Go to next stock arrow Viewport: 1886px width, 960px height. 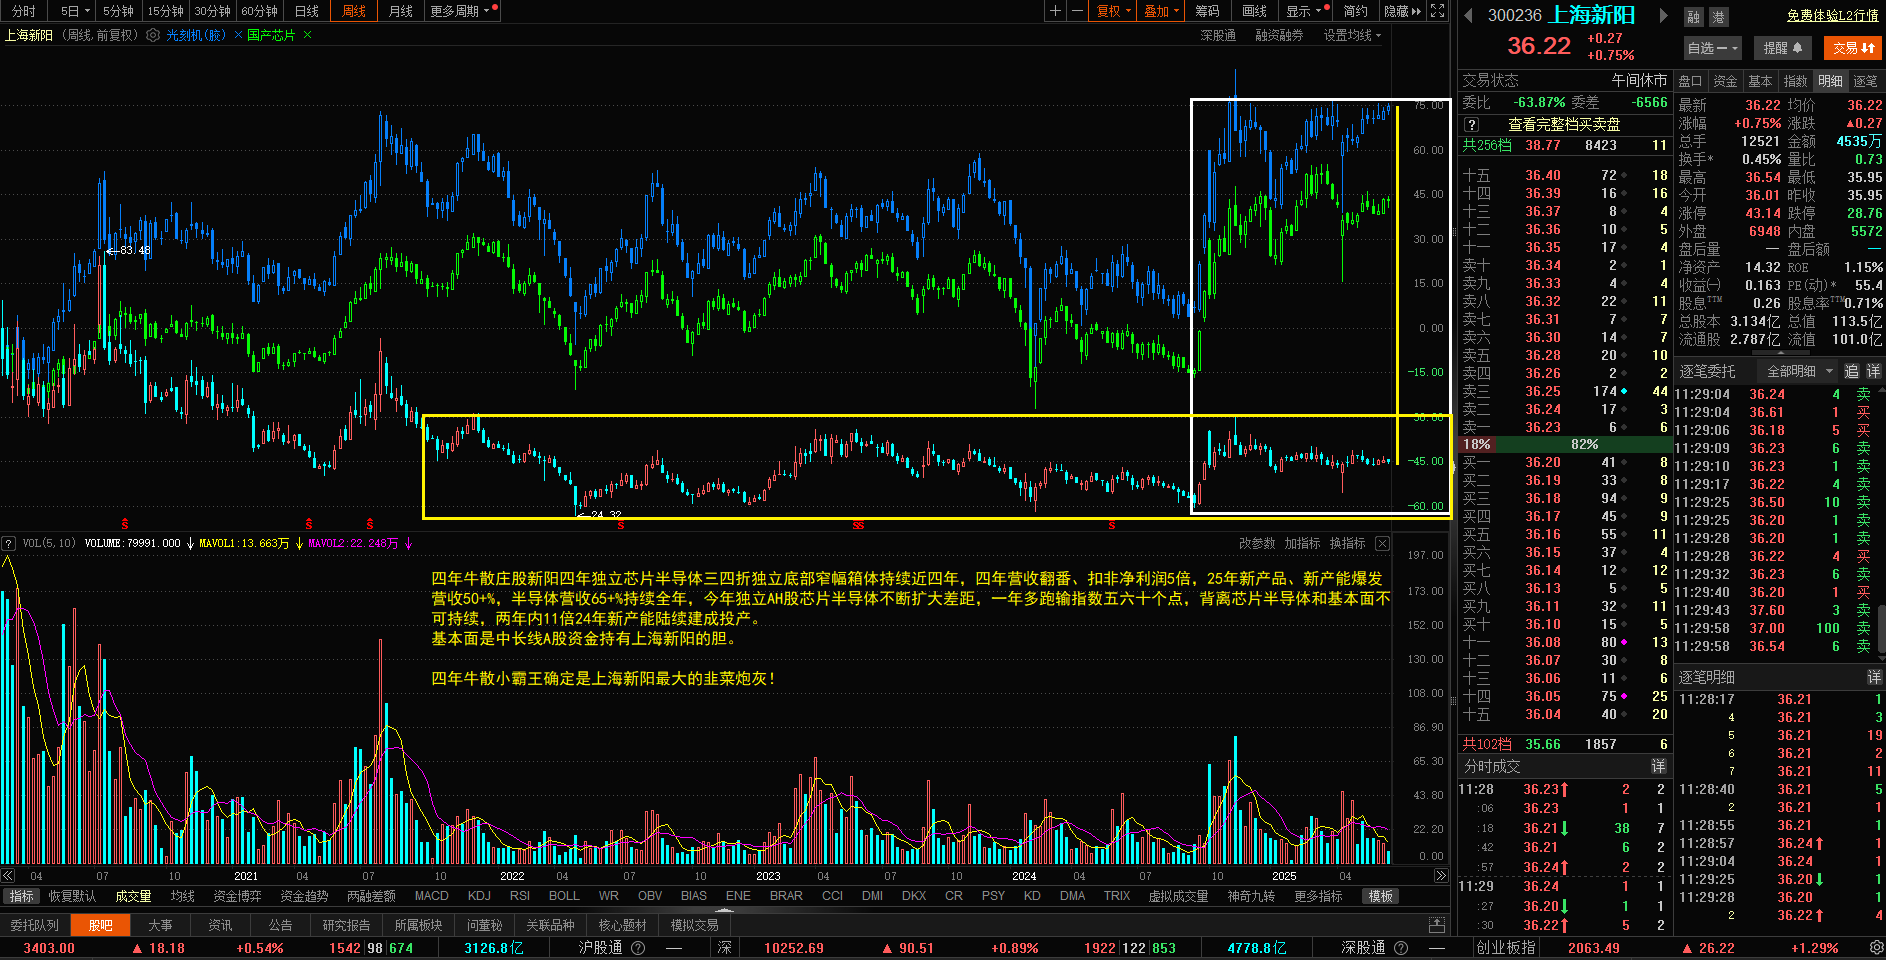[x=1663, y=15]
